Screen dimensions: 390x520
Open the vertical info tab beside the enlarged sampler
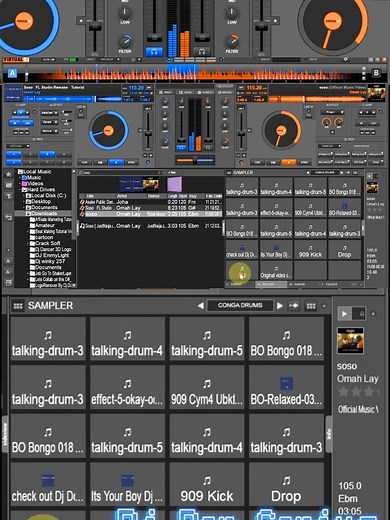point(329,434)
